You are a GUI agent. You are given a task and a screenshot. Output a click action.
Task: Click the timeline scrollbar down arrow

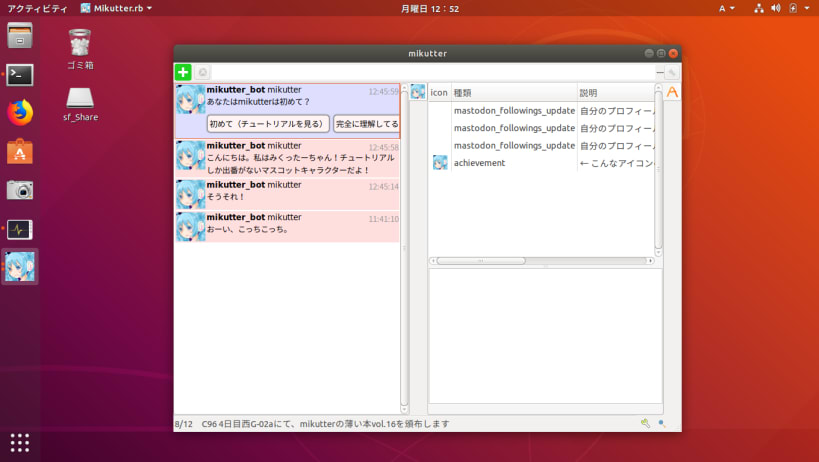[x=404, y=410]
